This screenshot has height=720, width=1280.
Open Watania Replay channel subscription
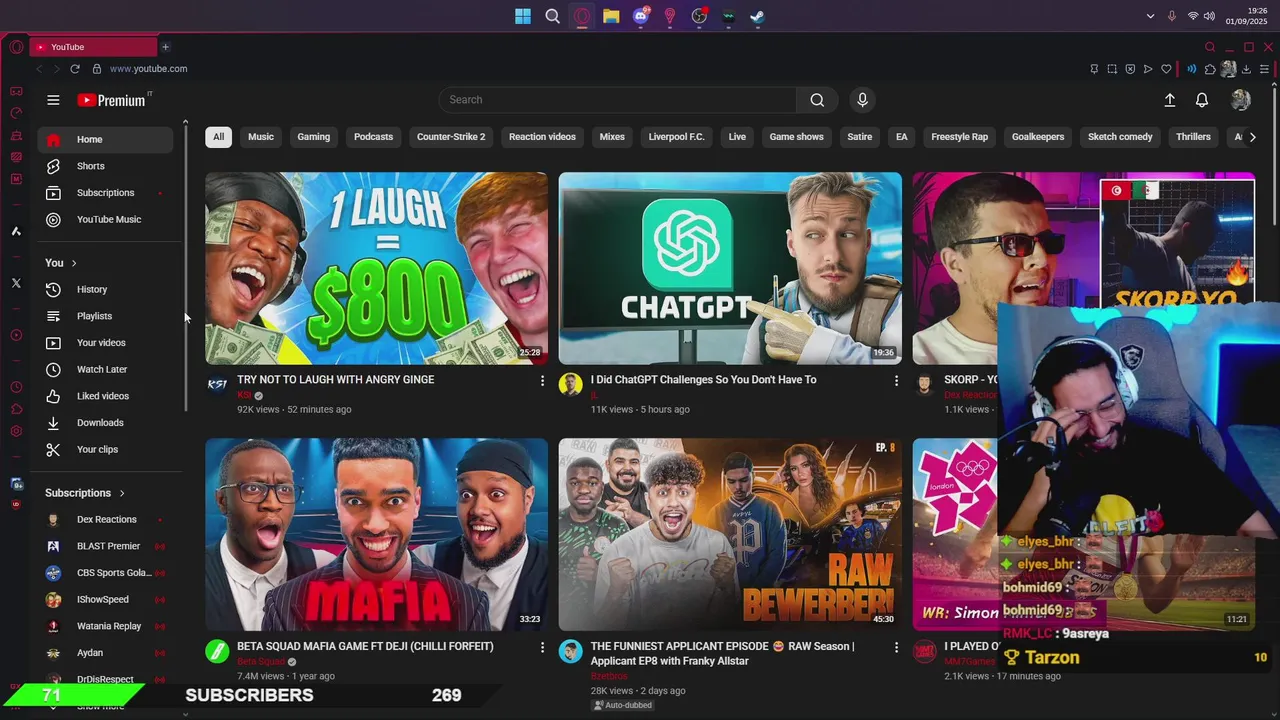105,626
